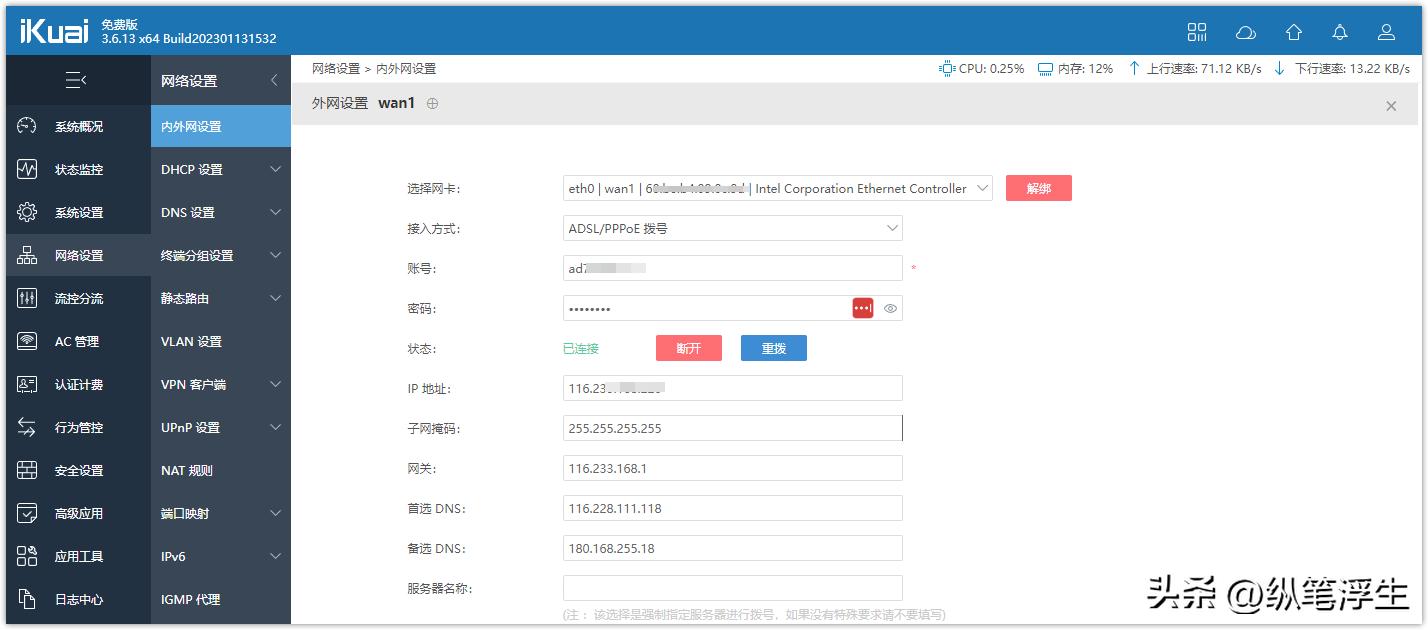Click the red soft keyboard icon in password field
1428x630 pixels.
click(862, 307)
